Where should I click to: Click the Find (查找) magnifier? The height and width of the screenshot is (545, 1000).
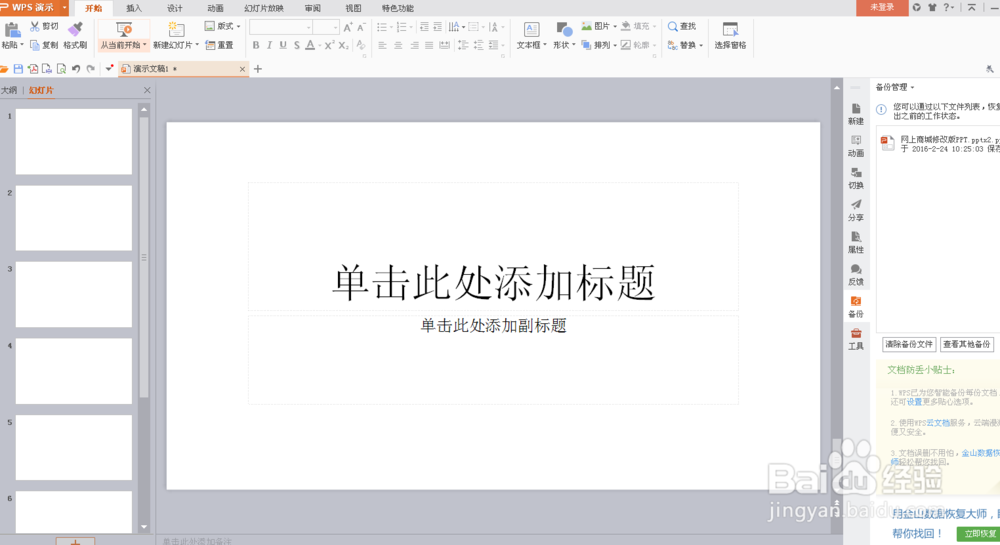[672, 26]
